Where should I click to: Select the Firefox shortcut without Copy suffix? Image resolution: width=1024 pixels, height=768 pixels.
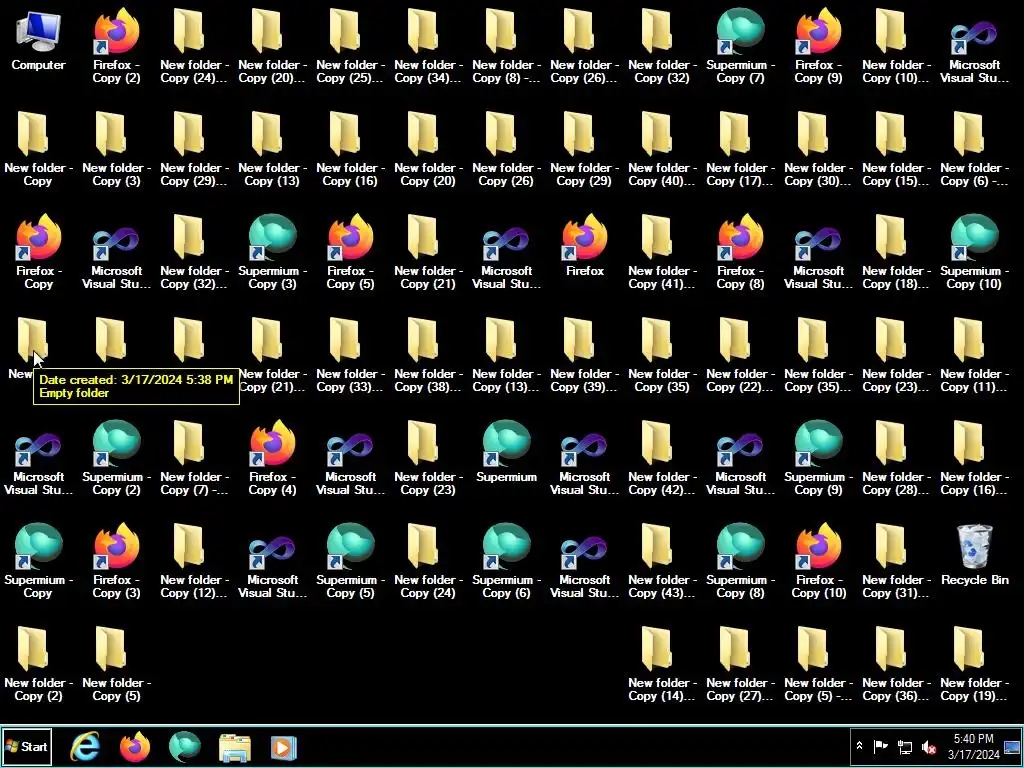(584, 248)
